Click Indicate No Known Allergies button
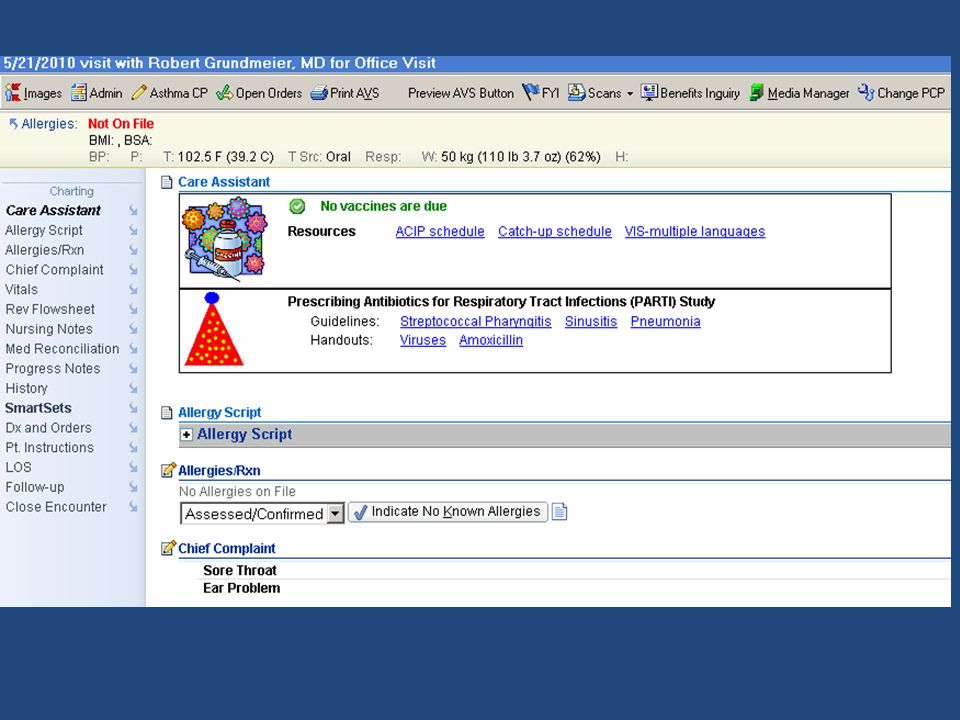This screenshot has width=960, height=720. pyautogui.click(x=448, y=512)
